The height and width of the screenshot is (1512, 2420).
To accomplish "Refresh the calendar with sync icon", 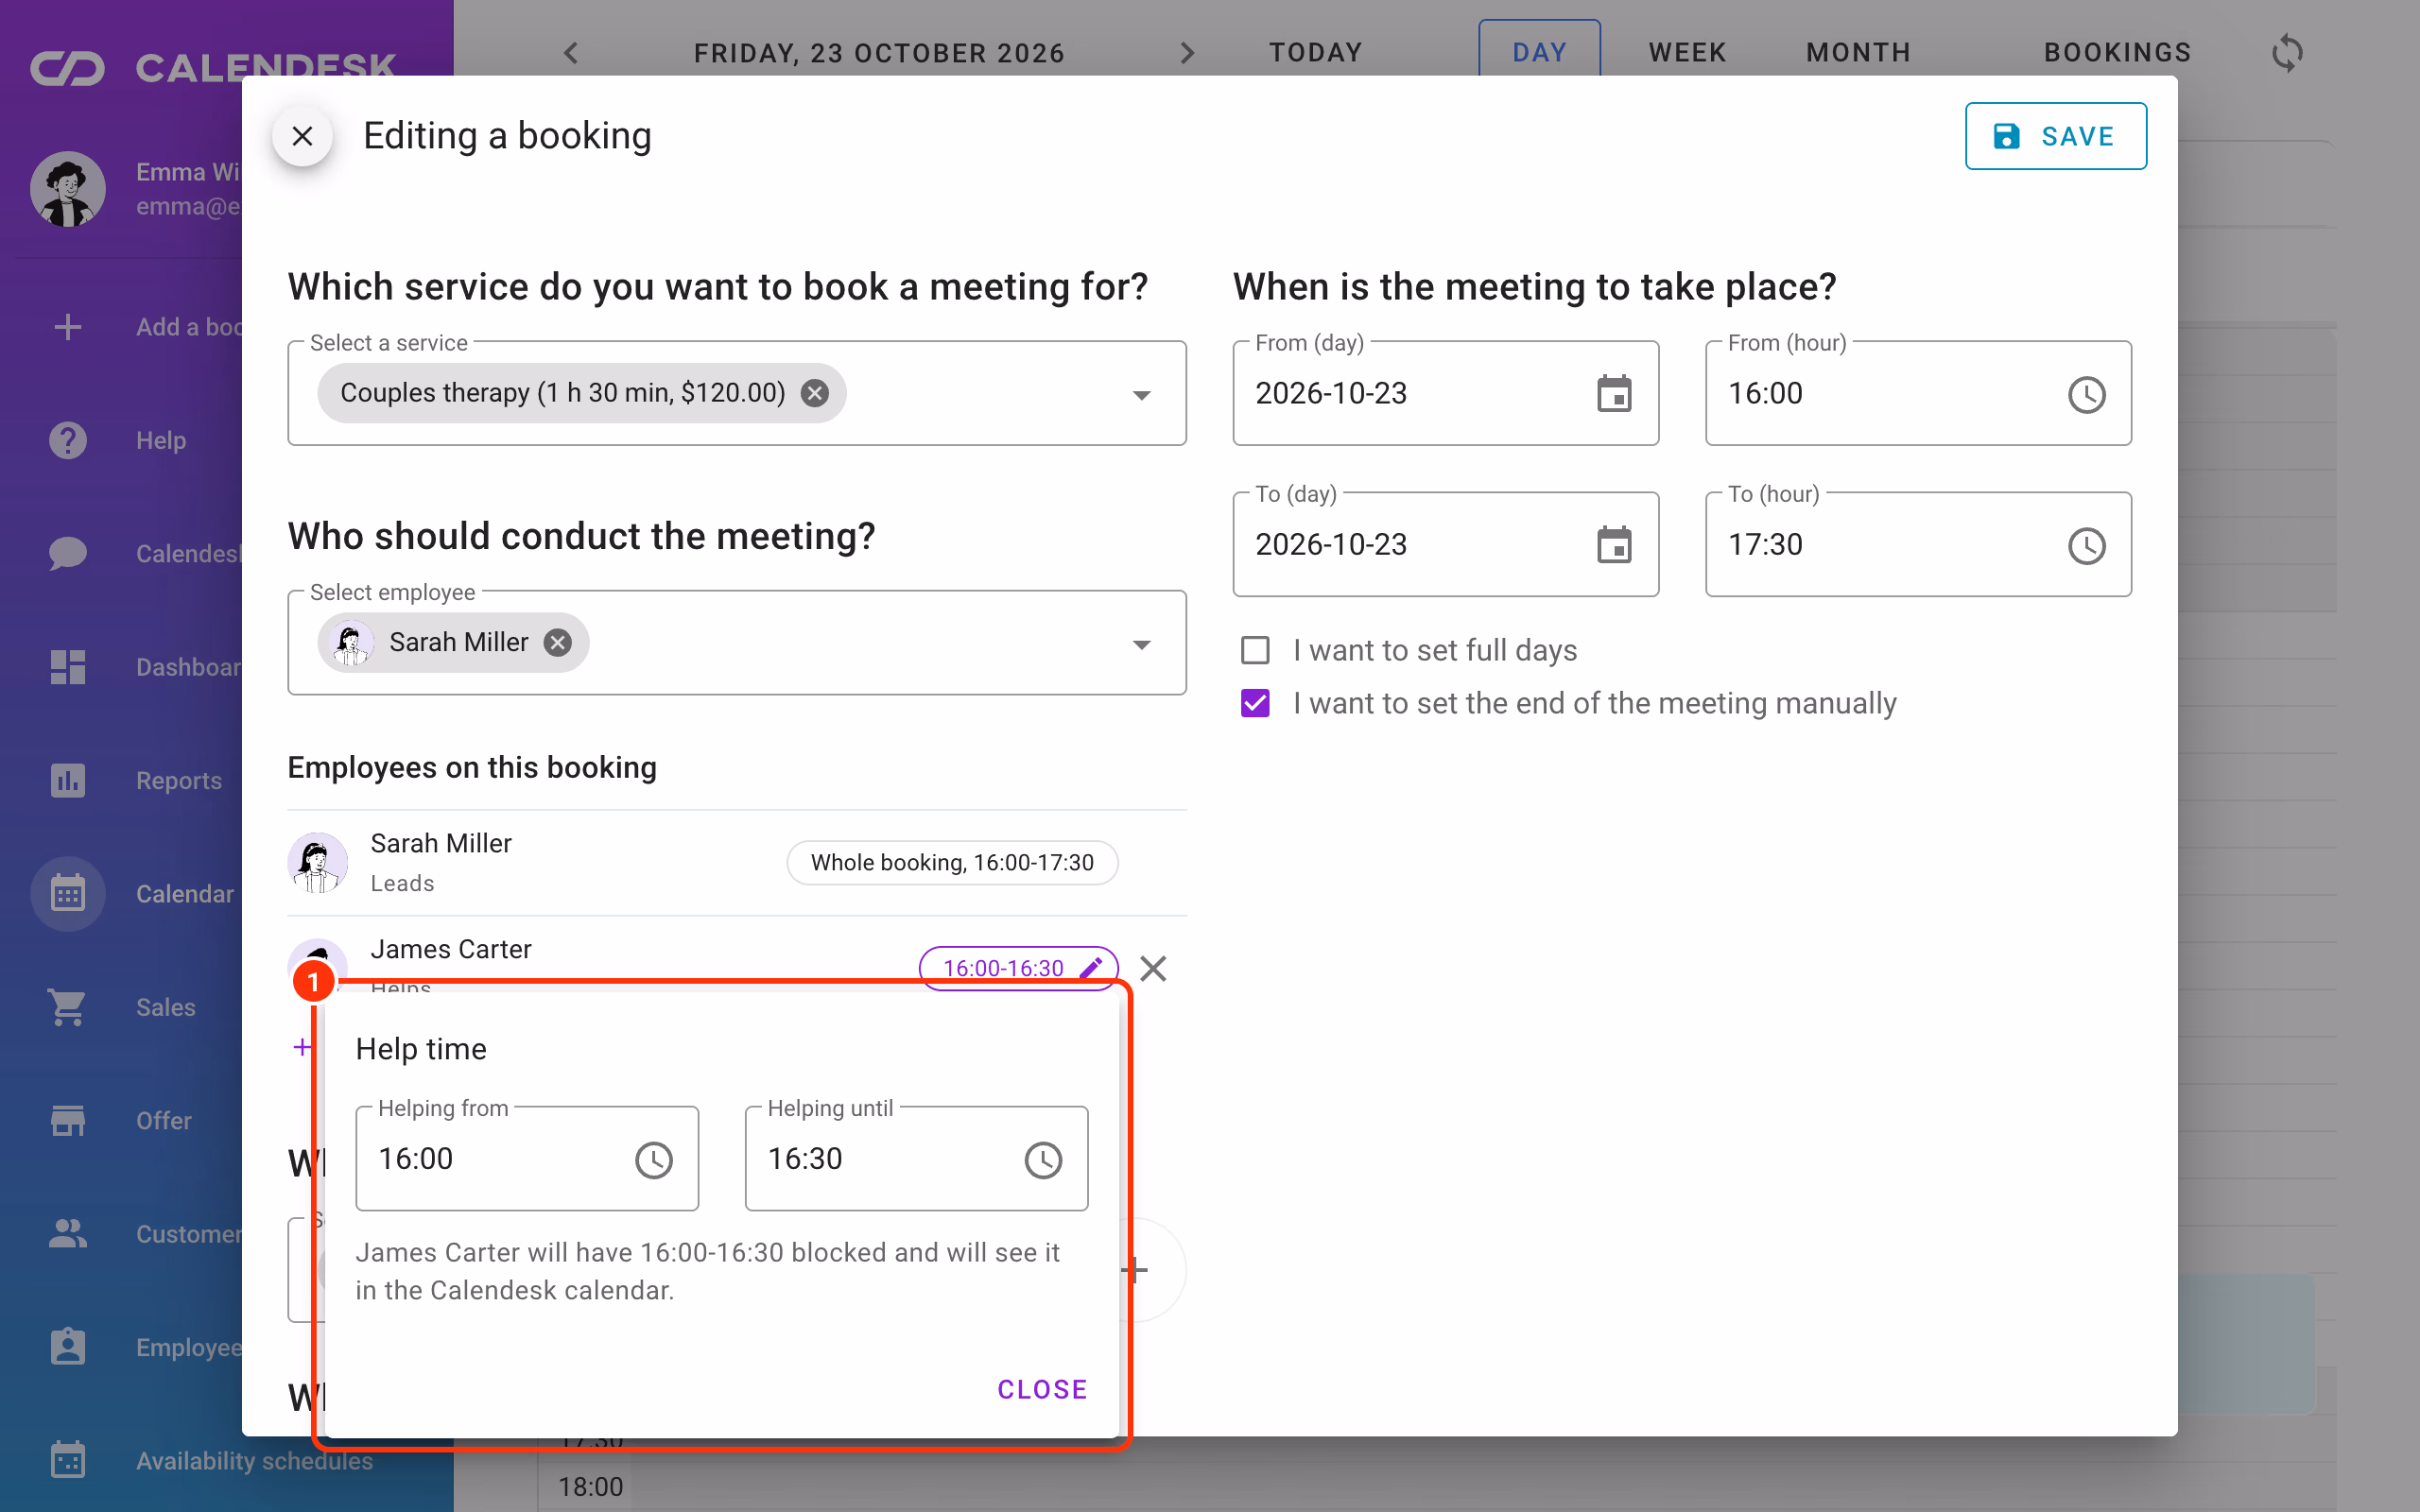I will point(2287,53).
